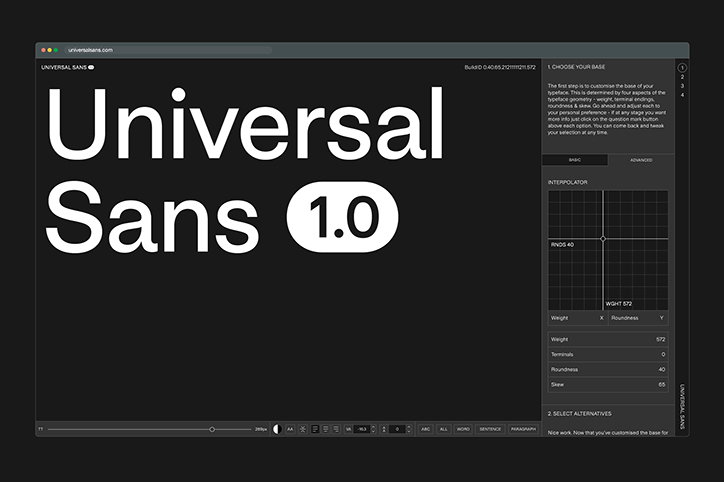
Task: Click the Skew row showing 65
Action: 608,385
